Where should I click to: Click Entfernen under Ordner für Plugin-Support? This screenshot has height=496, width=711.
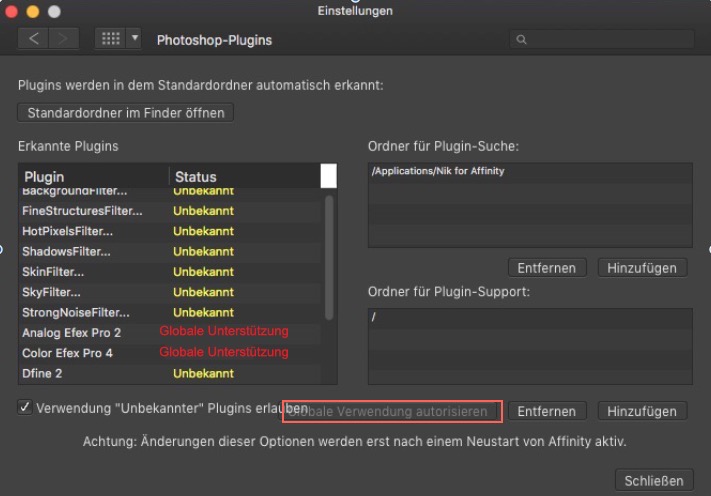tap(547, 411)
